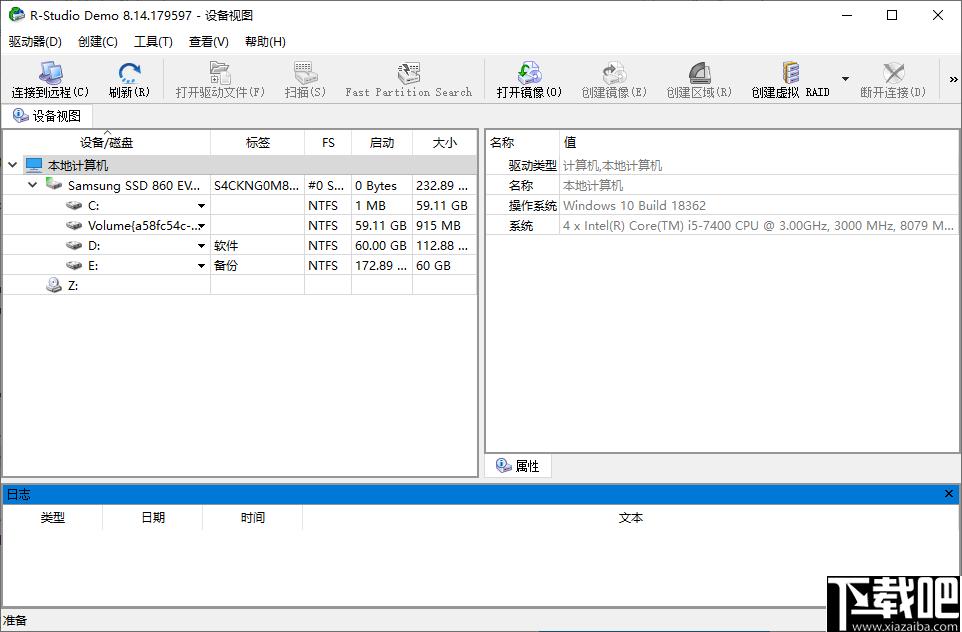The width and height of the screenshot is (962, 632).
Task: Click the Intel Core i5-7400 system value
Action: click(758, 226)
